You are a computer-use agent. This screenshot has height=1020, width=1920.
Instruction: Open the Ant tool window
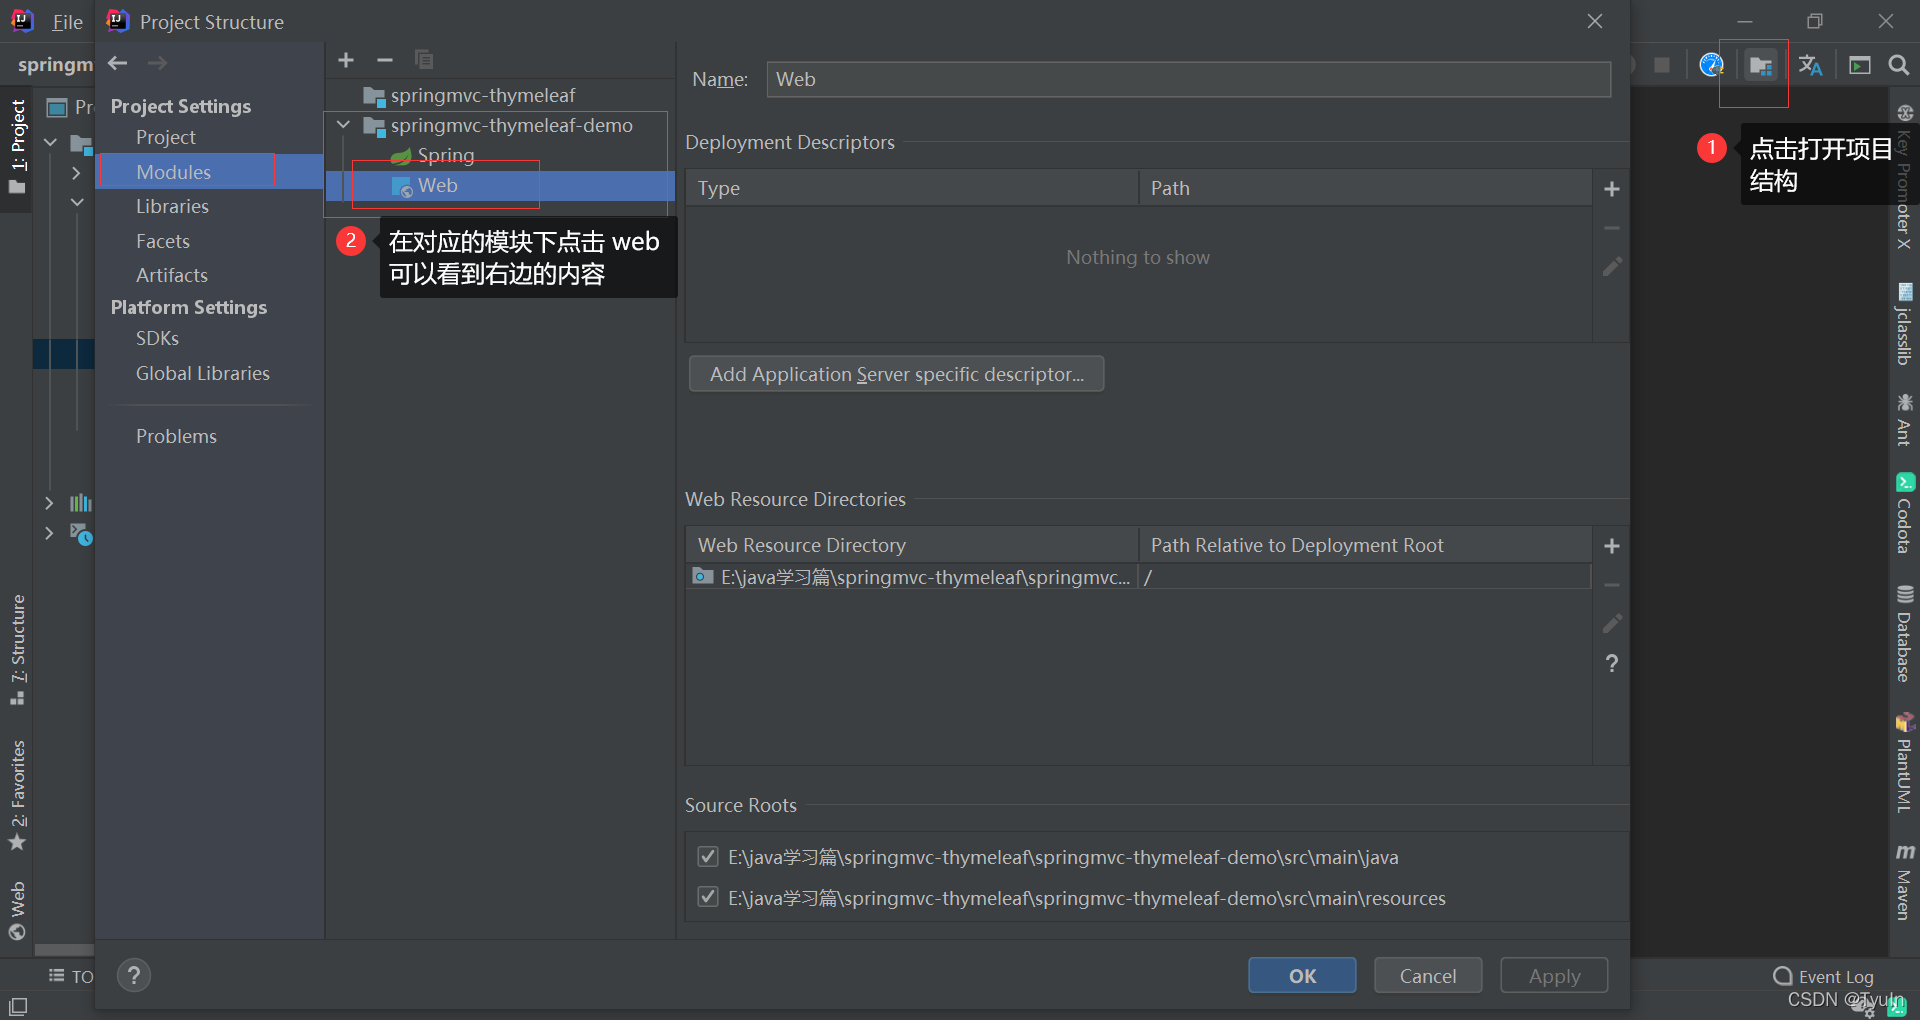(1904, 420)
